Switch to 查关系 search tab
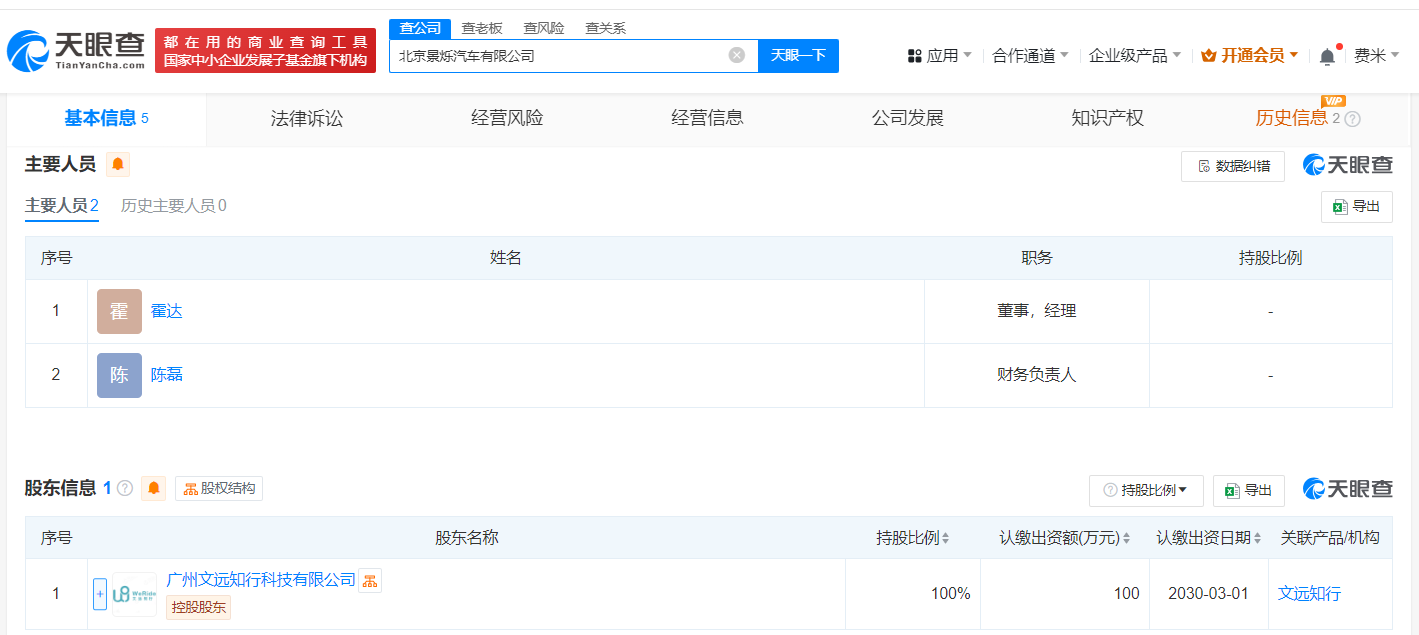The height and width of the screenshot is (635, 1419). [x=606, y=28]
